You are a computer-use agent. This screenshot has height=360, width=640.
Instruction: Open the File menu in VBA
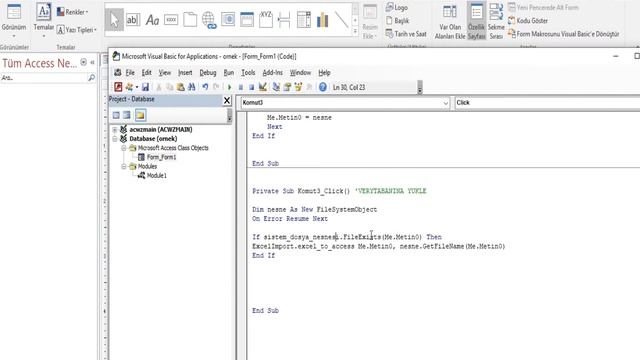pyautogui.click(x=130, y=73)
